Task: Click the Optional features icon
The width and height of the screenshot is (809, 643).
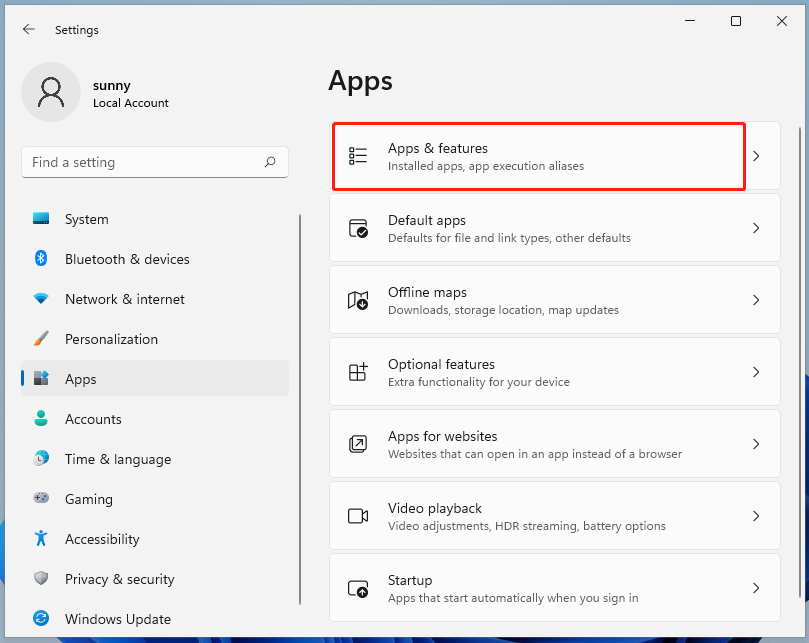Action: click(x=358, y=372)
